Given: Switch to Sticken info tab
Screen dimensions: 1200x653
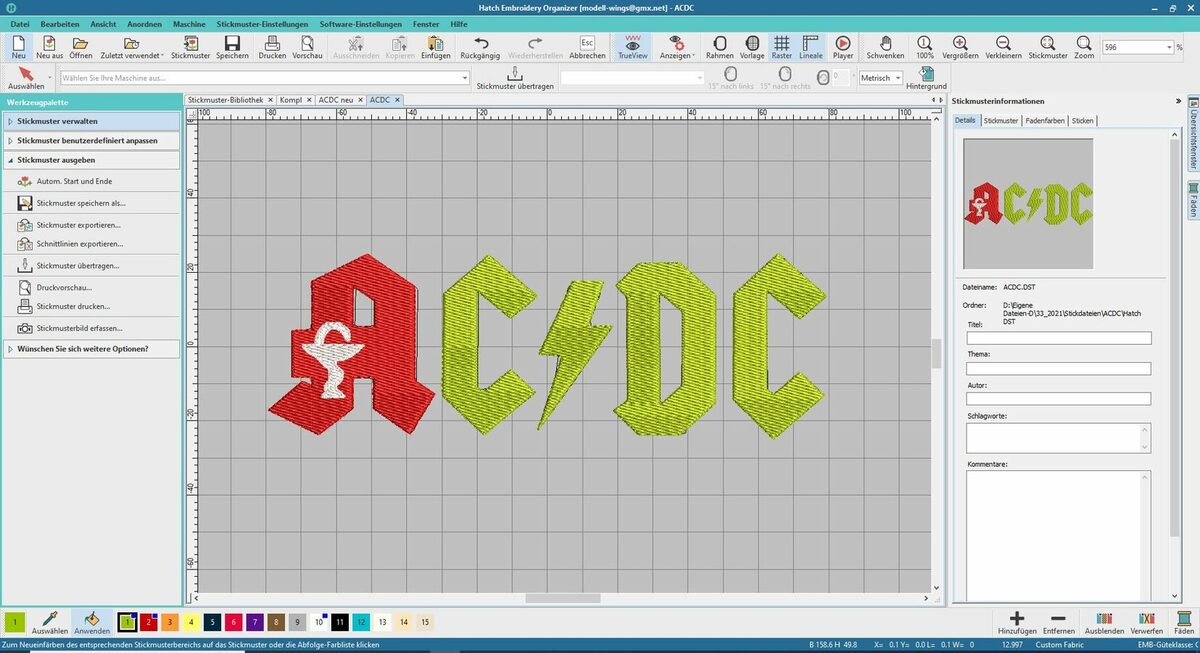Looking at the screenshot, I should [1083, 120].
